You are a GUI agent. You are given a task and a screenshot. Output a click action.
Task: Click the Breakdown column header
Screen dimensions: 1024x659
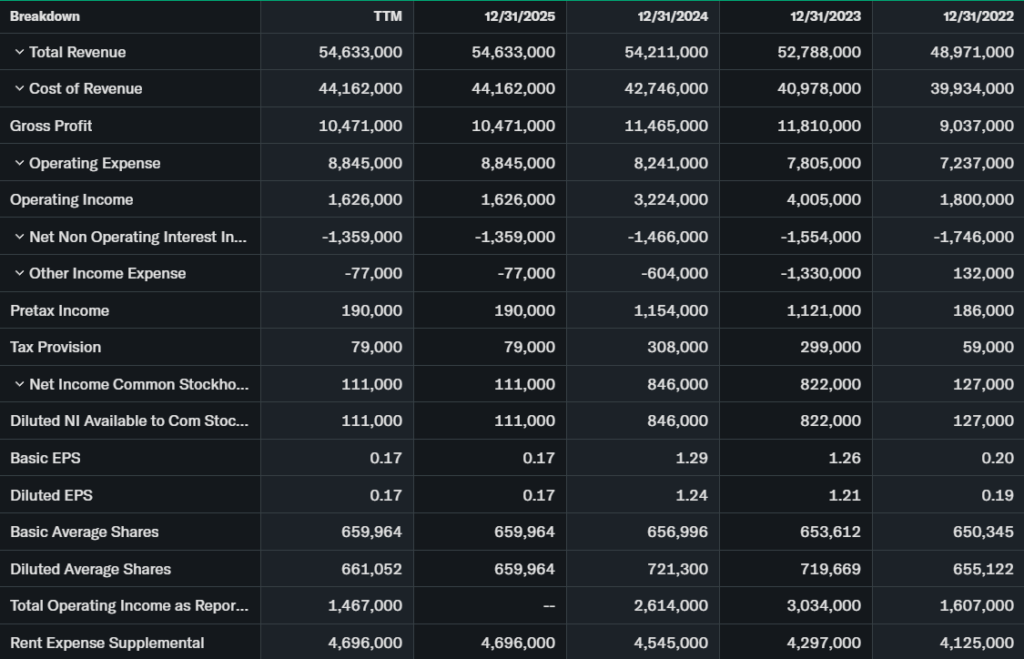pyautogui.click(x=45, y=16)
